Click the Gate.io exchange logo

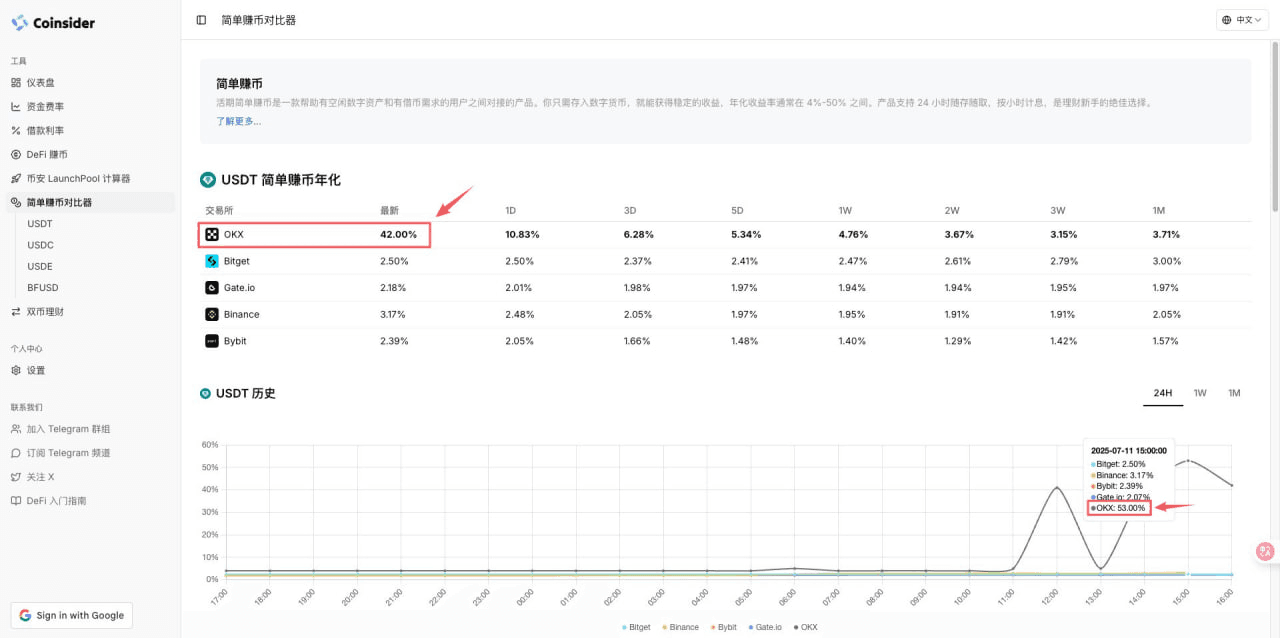point(212,288)
